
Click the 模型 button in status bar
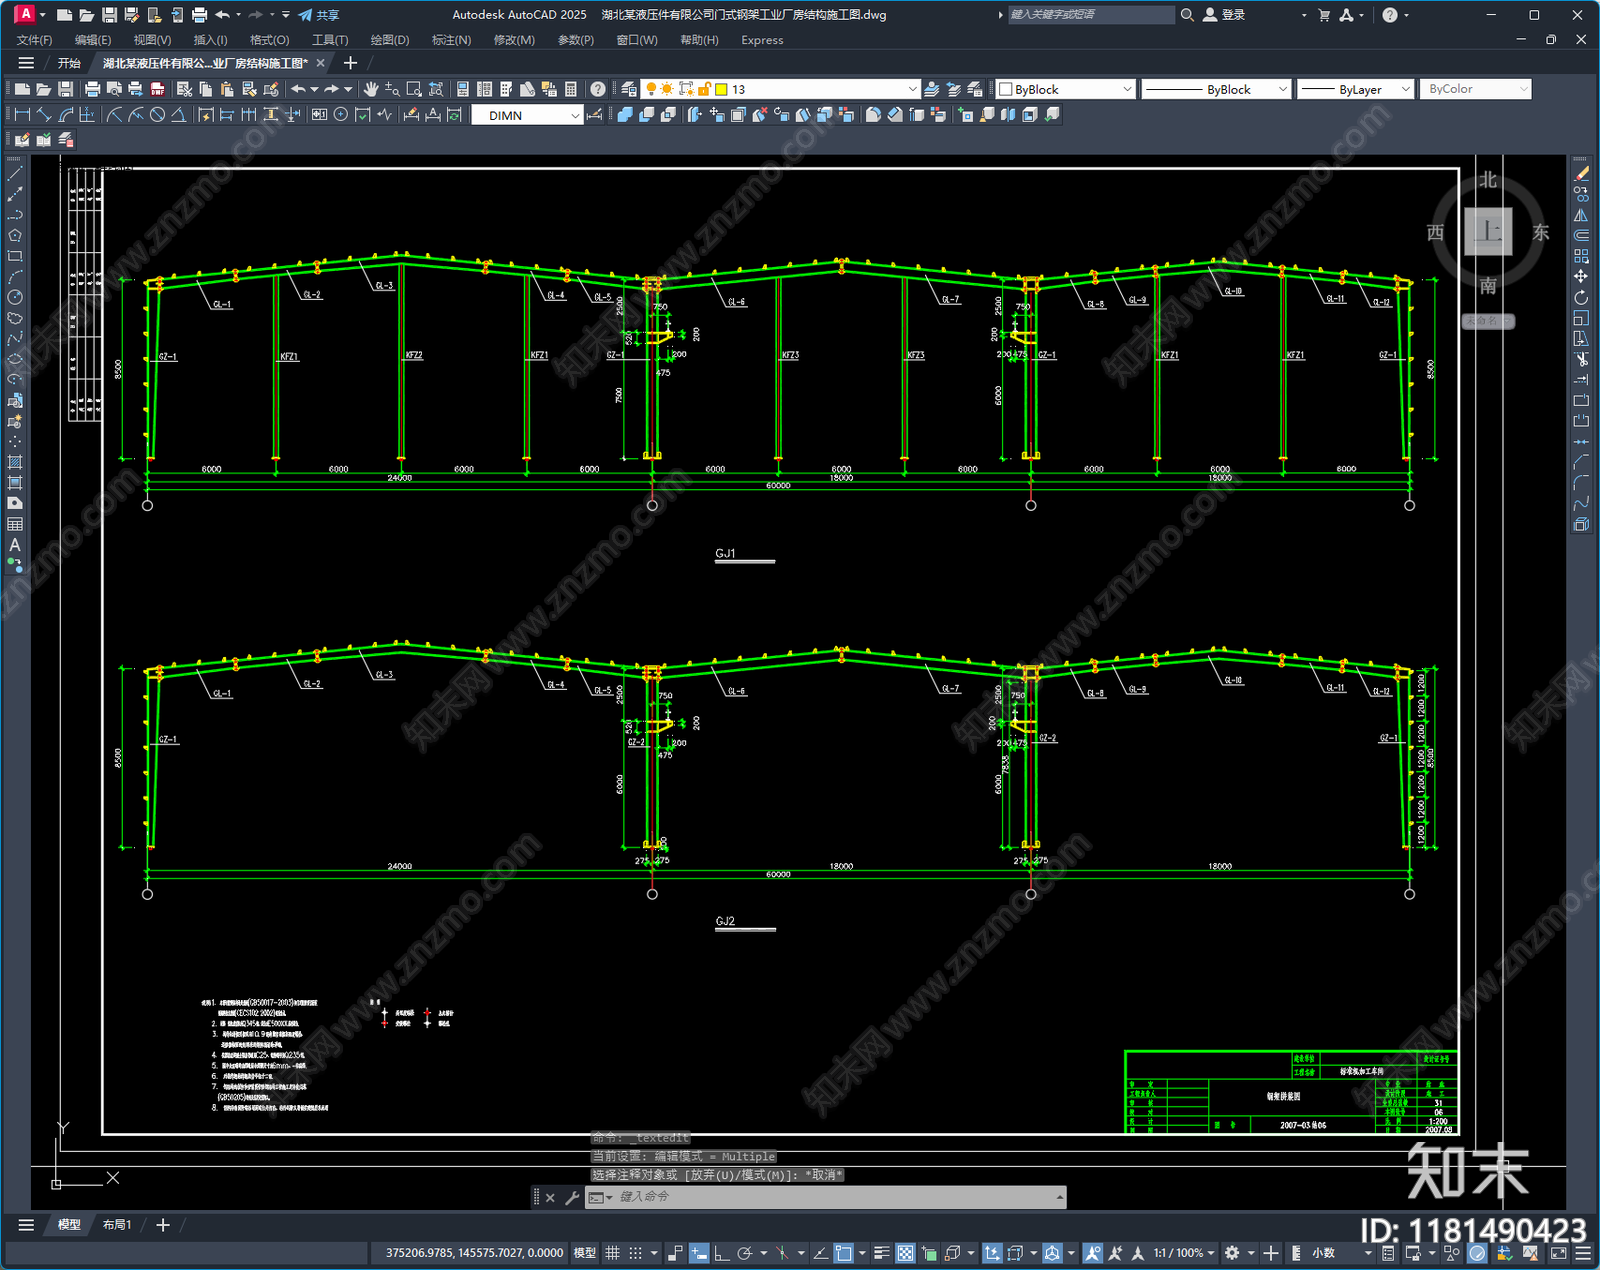[585, 1253]
